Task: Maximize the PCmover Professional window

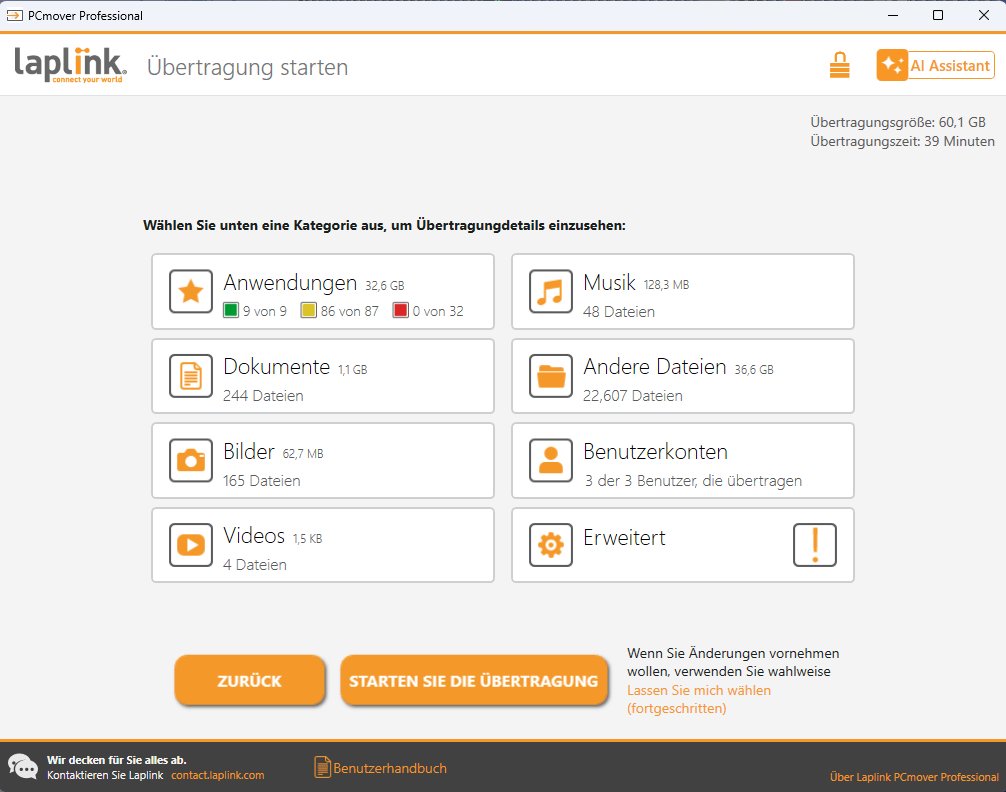Action: click(x=937, y=15)
